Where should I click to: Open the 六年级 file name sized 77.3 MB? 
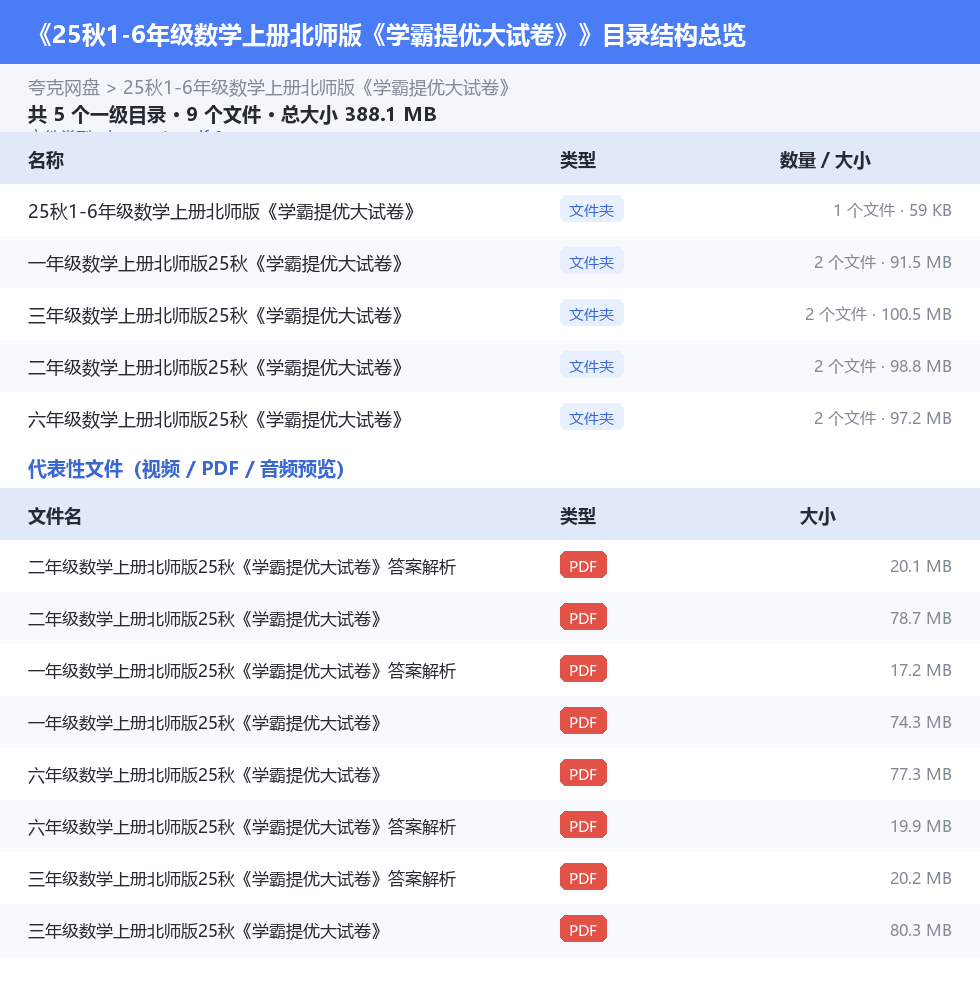pos(205,775)
